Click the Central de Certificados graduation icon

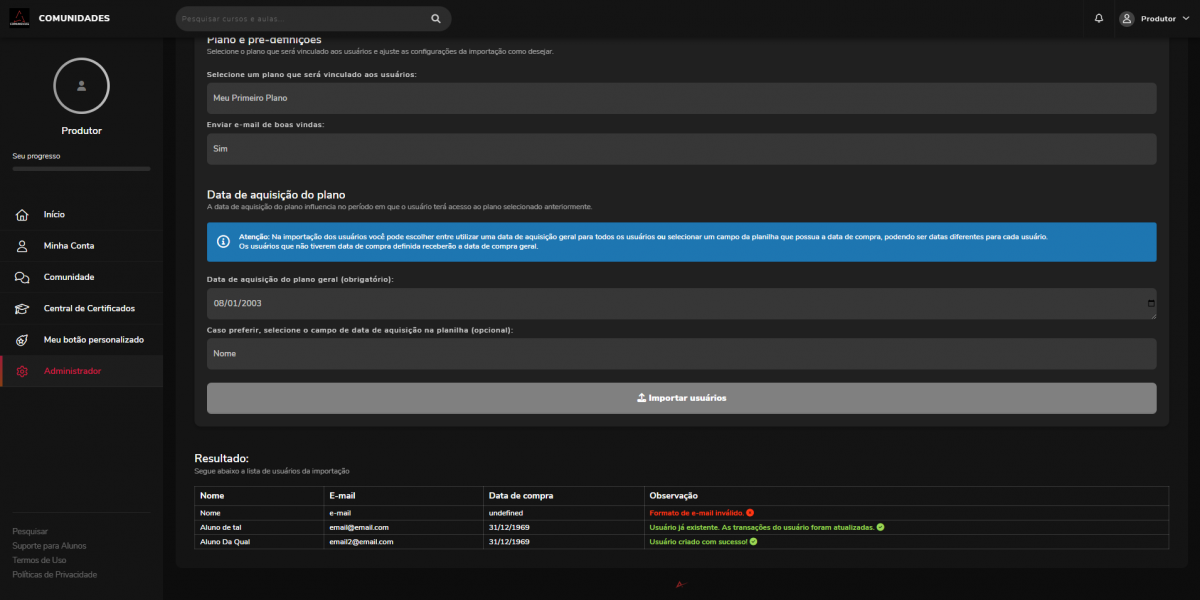point(22,309)
